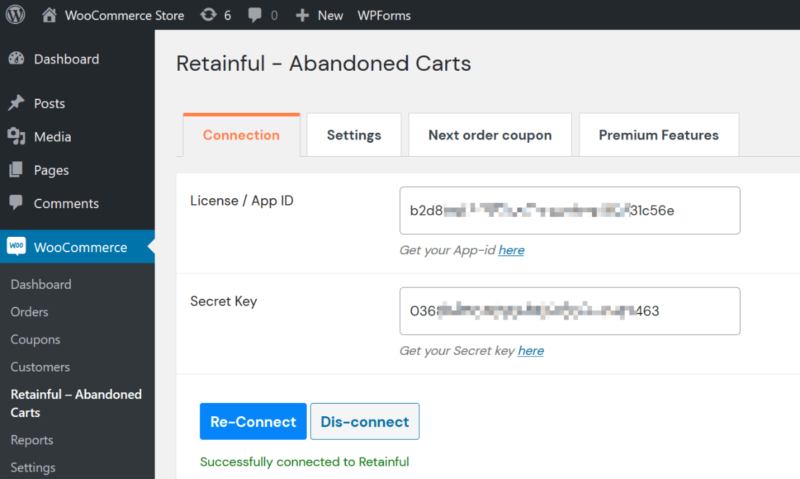Open the Customers submenu

point(40,367)
